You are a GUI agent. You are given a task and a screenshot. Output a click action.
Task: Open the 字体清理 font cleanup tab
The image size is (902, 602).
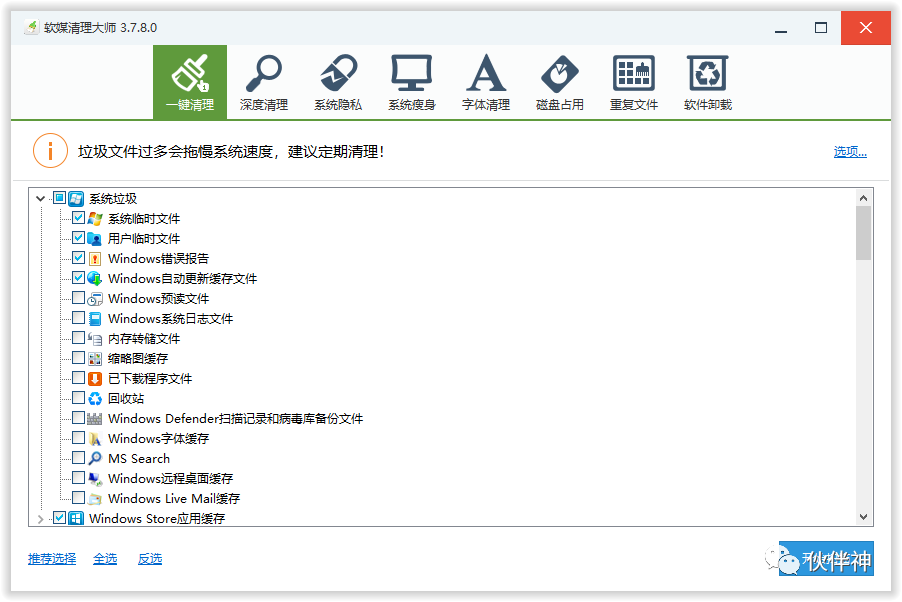(x=486, y=82)
